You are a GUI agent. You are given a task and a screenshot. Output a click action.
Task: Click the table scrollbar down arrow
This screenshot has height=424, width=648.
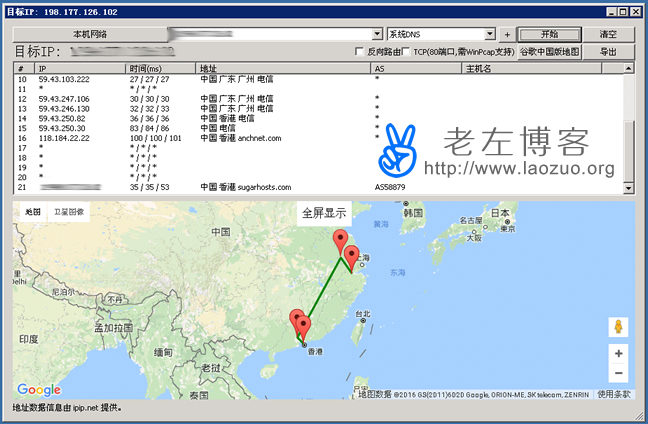(628, 188)
